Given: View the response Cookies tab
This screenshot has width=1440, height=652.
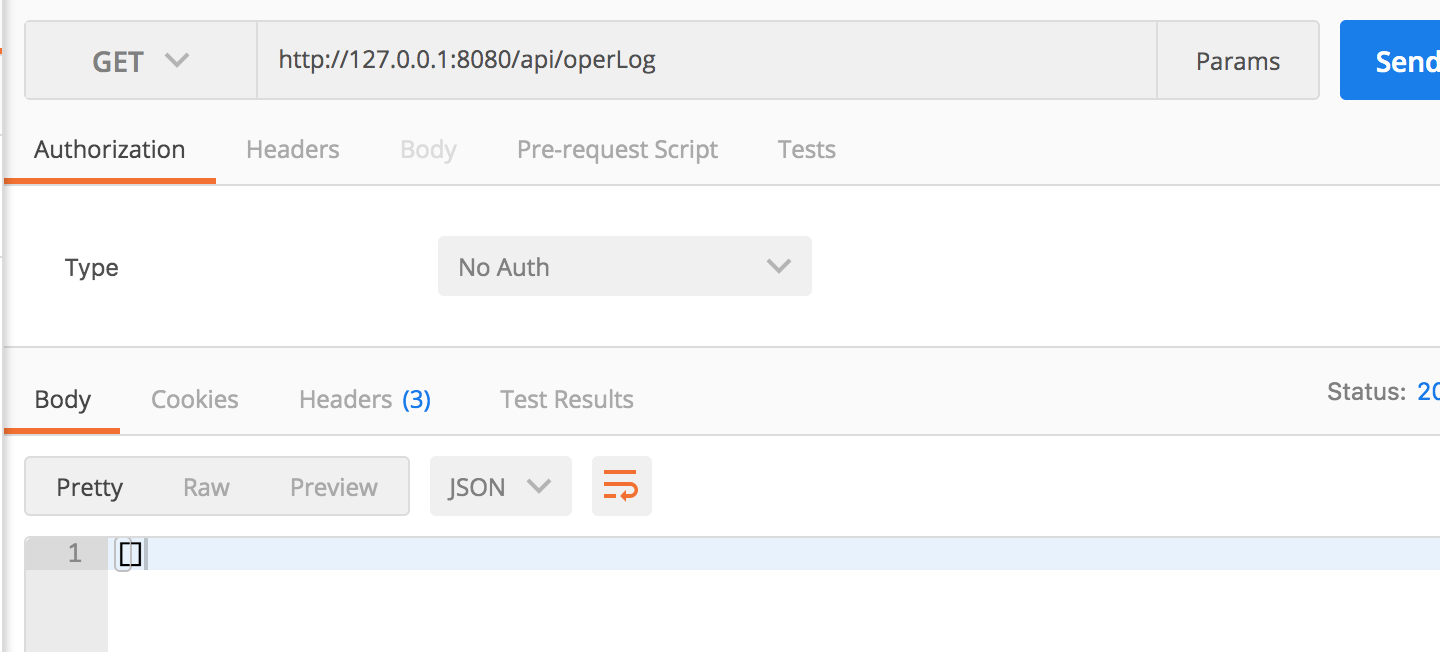Looking at the screenshot, I should [195, 400].
